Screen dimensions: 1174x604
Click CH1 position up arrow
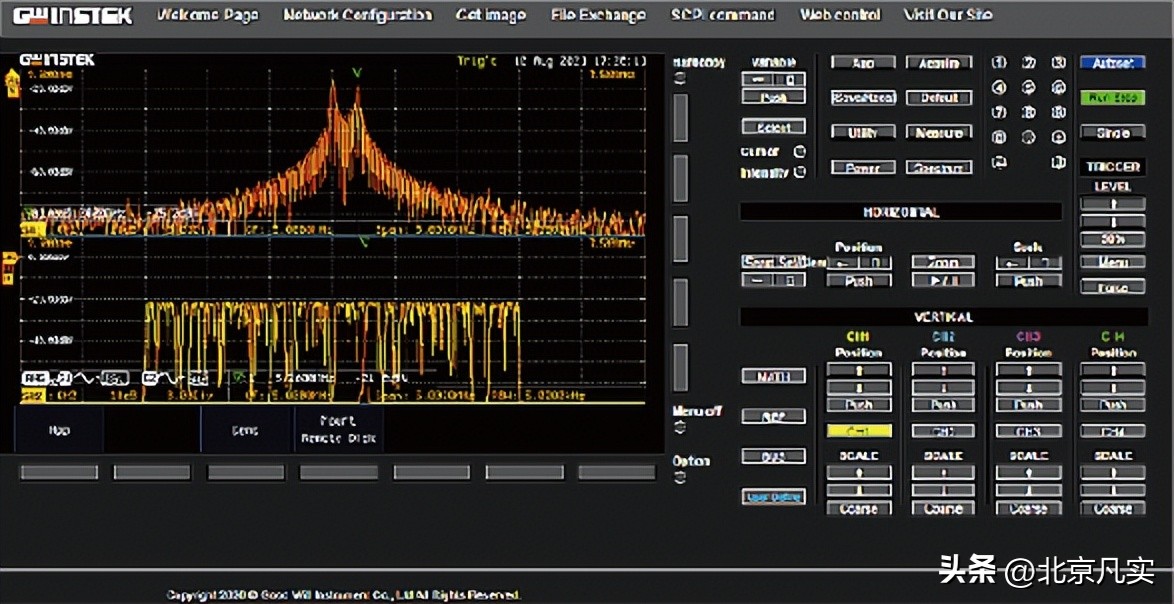pos(858,370)
